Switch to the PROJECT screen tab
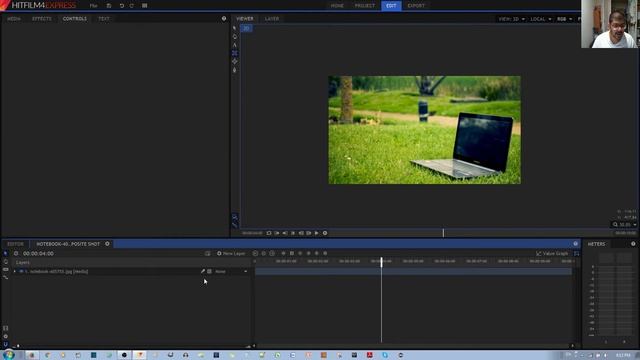This screenshot has width=640, height=360. (x=364, y=6)
